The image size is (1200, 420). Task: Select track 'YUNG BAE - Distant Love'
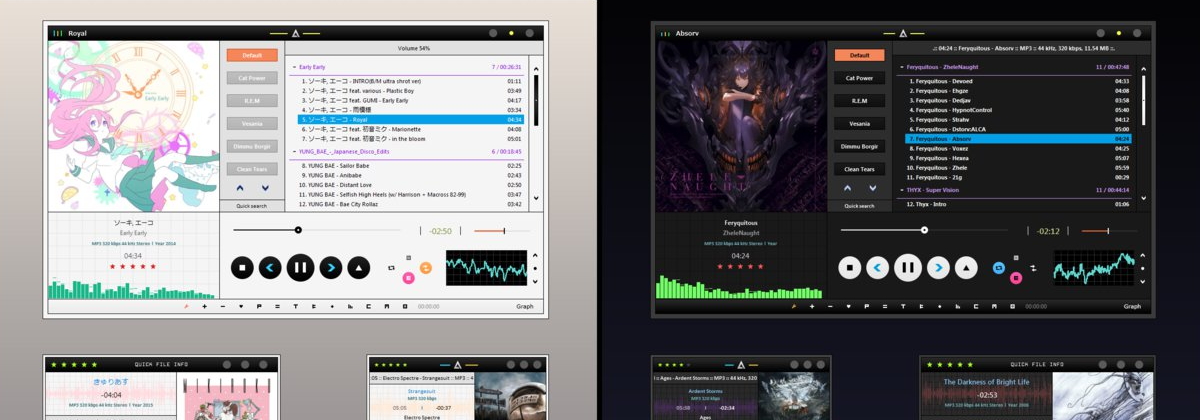[411, 185]
